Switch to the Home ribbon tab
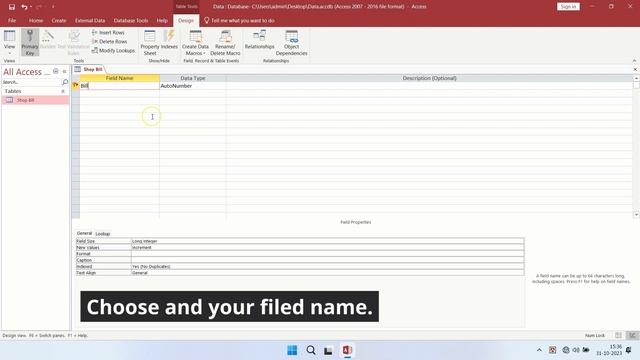Screen dimensions: 640x360 36,20
